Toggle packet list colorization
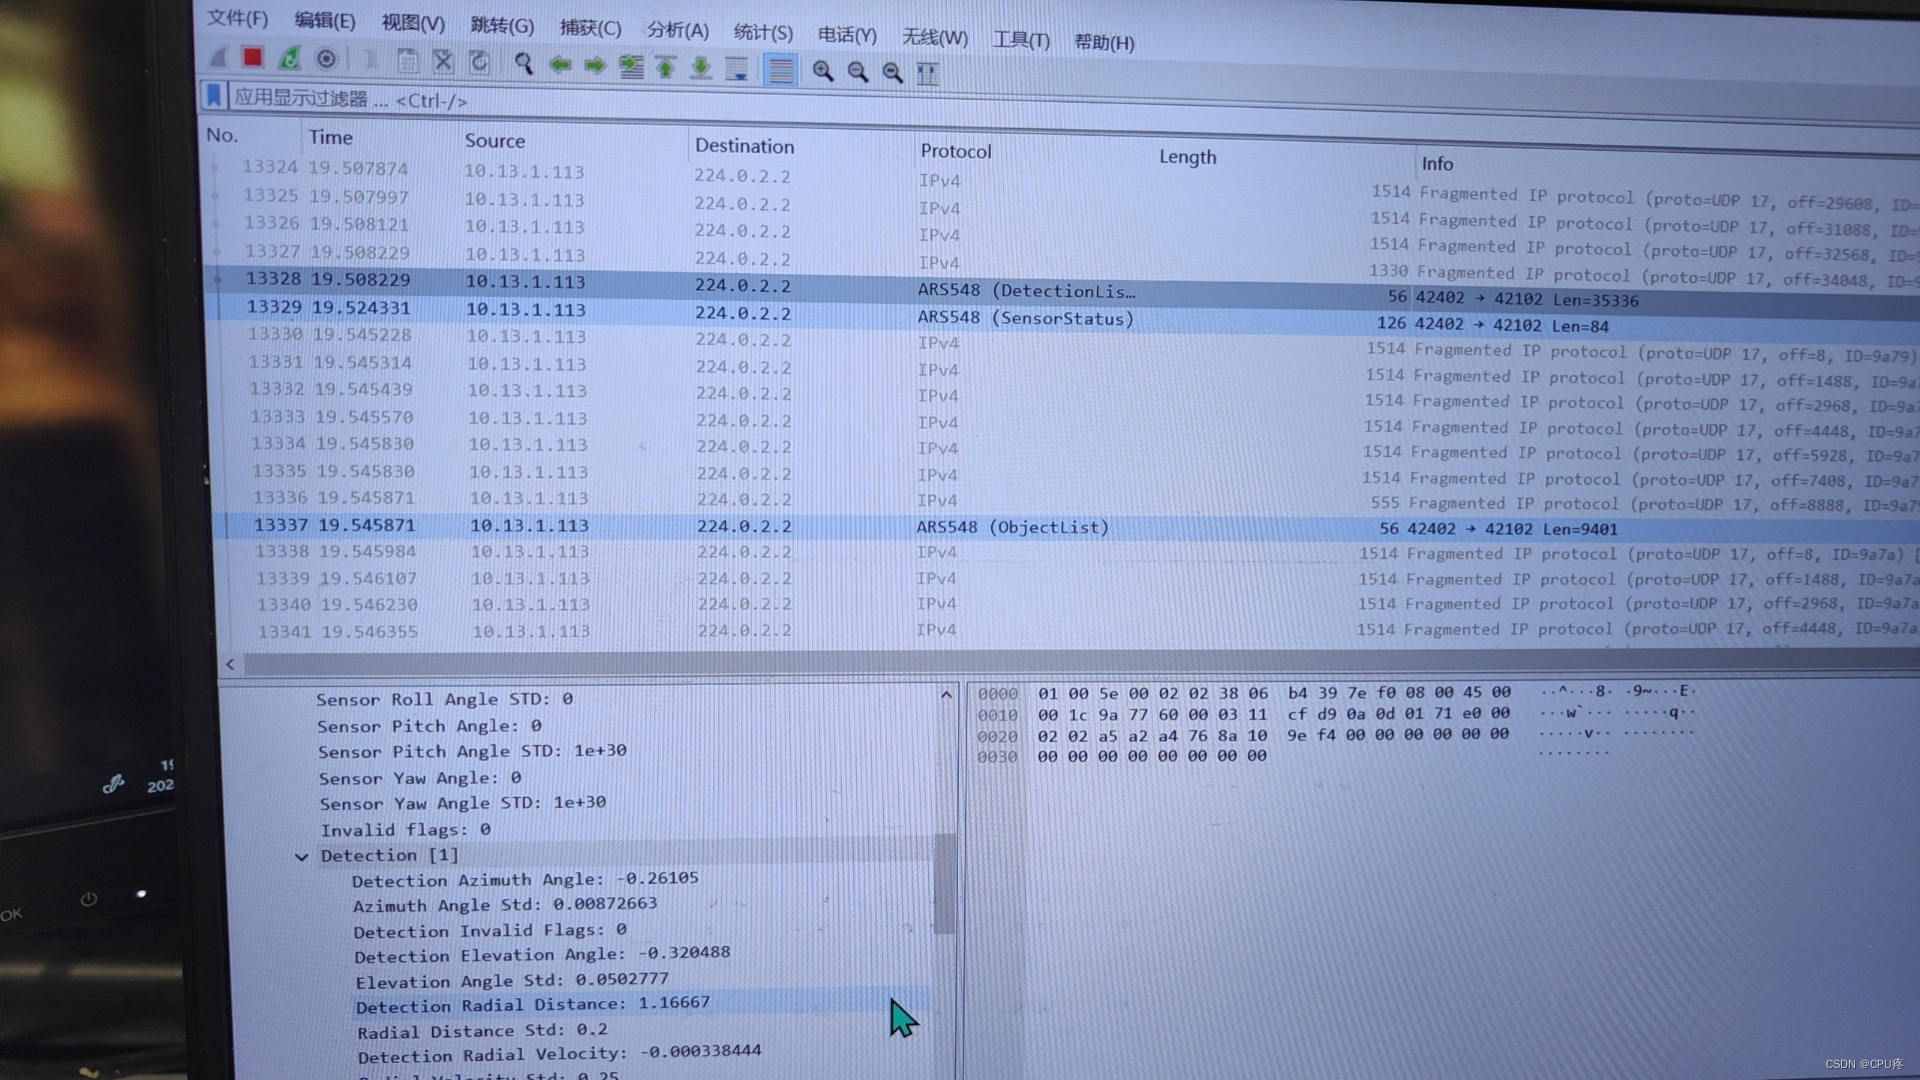 780,70
